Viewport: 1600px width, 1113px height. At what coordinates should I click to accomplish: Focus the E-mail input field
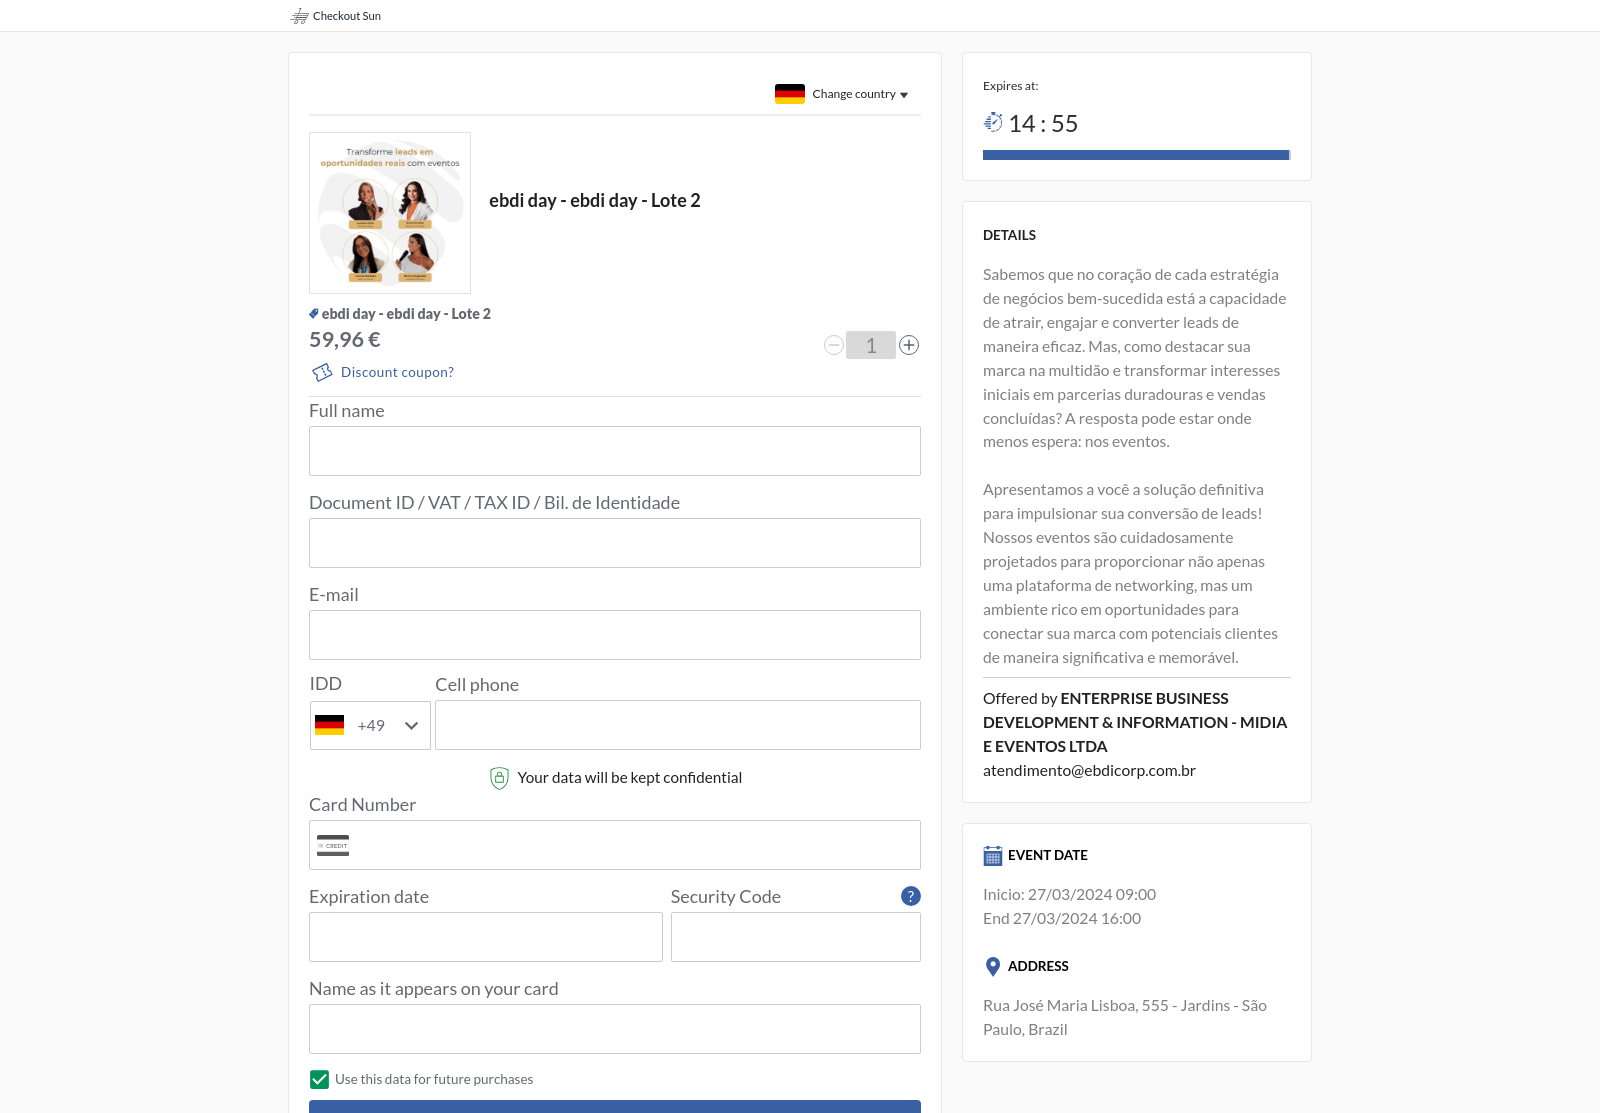[615, 635]
